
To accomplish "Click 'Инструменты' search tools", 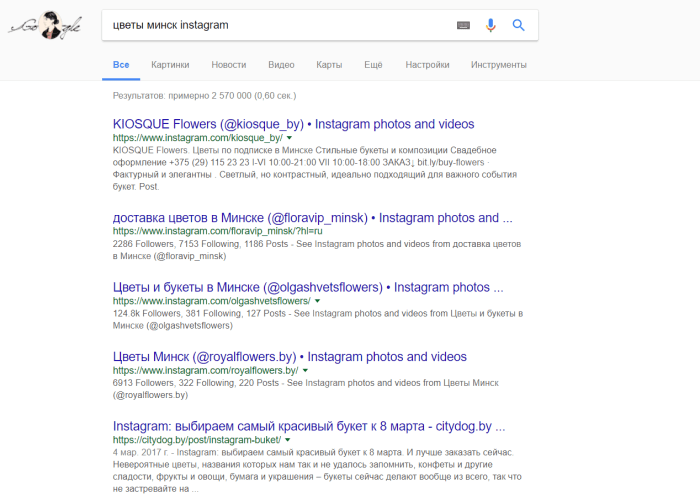I will click(x=499, y=65).
